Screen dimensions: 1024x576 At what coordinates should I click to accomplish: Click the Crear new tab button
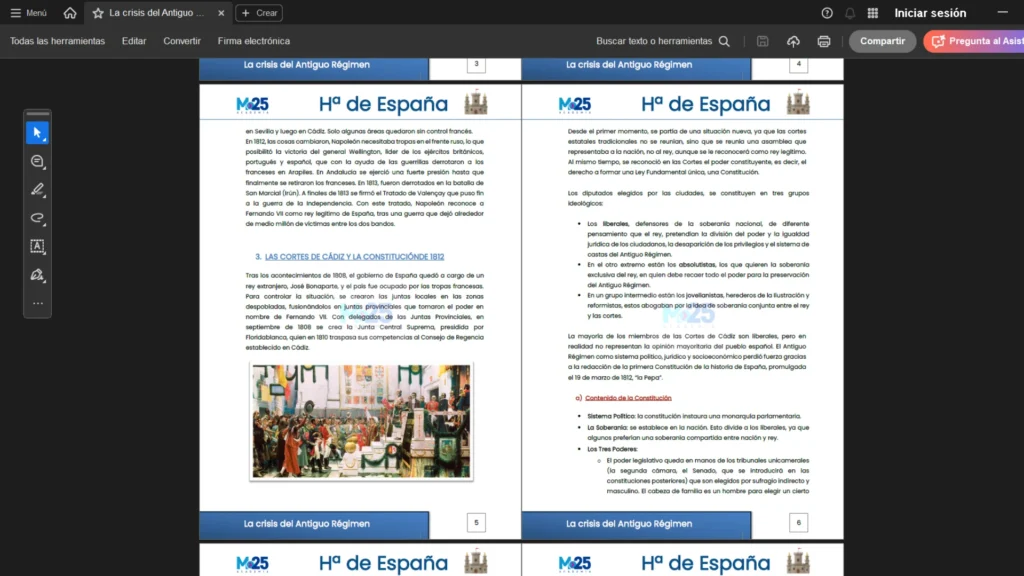[259, 13]
